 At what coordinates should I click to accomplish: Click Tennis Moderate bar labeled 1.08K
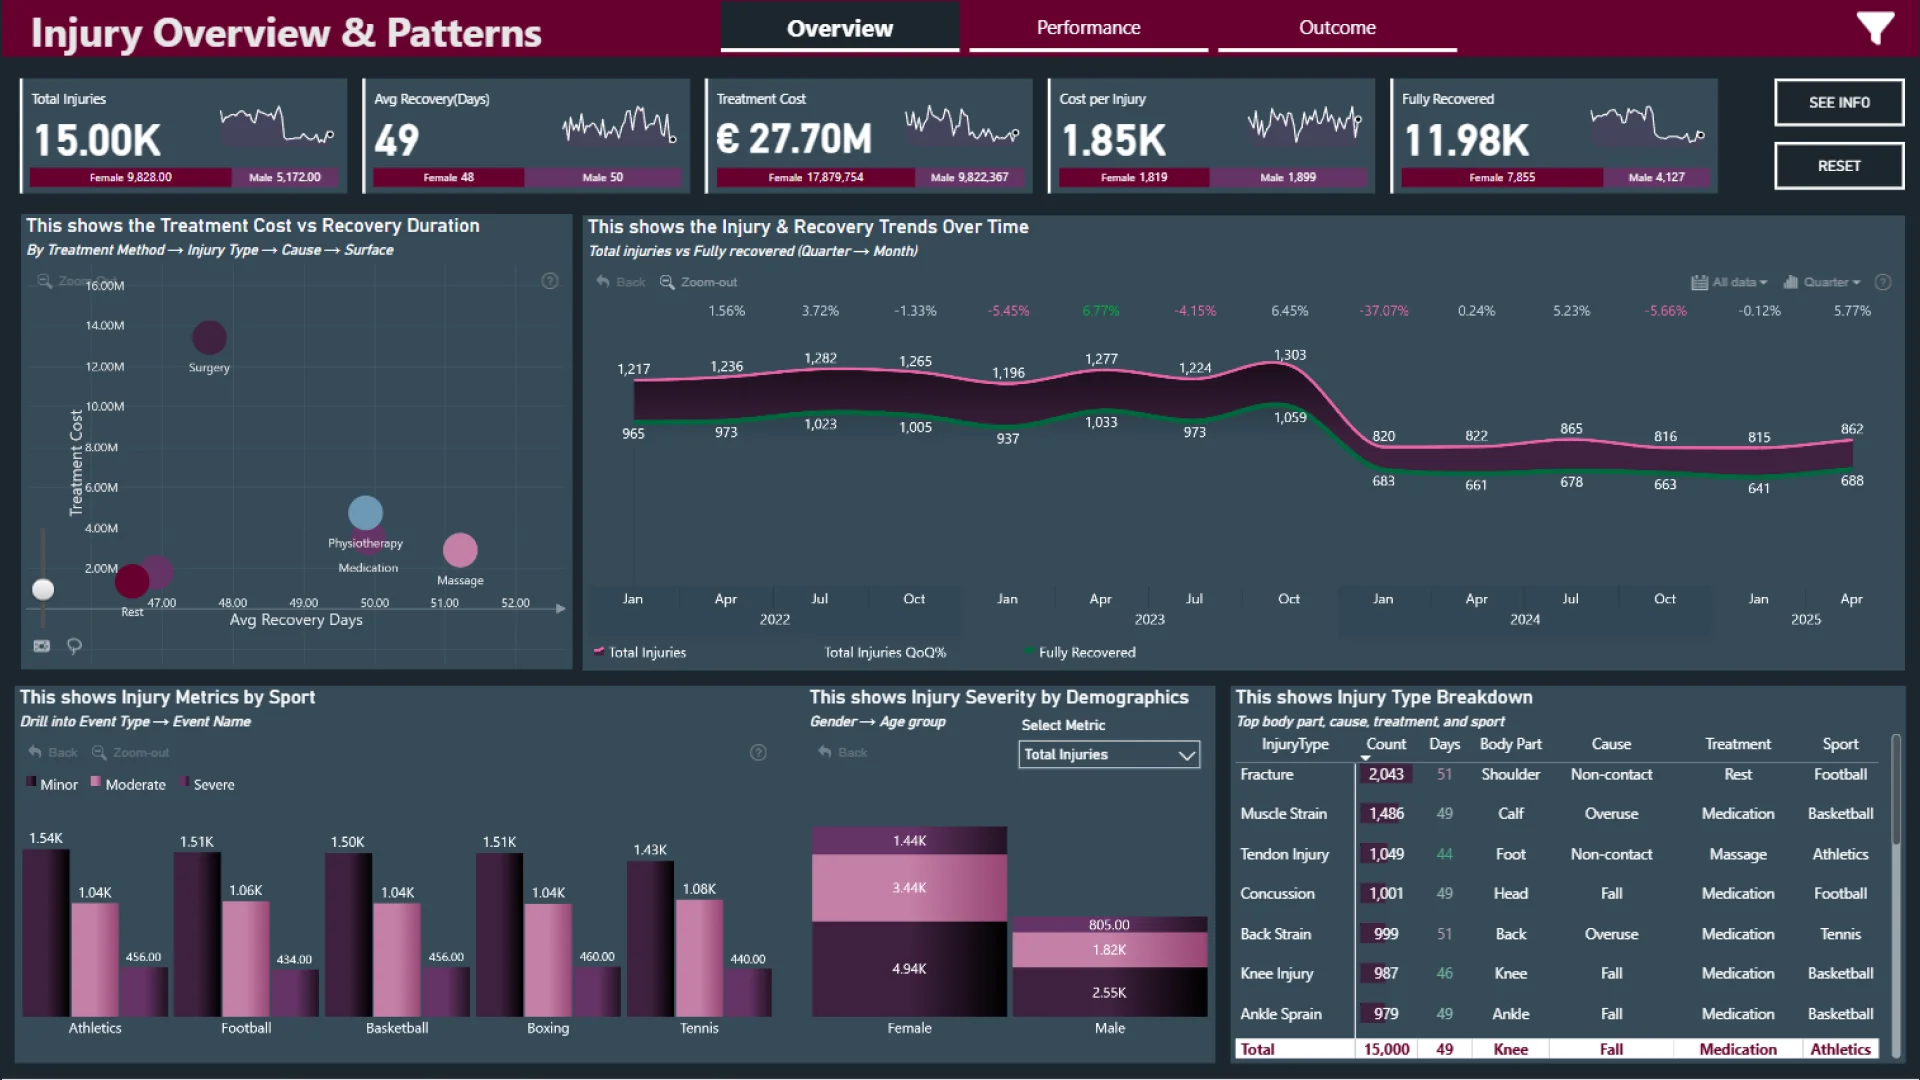699,958
